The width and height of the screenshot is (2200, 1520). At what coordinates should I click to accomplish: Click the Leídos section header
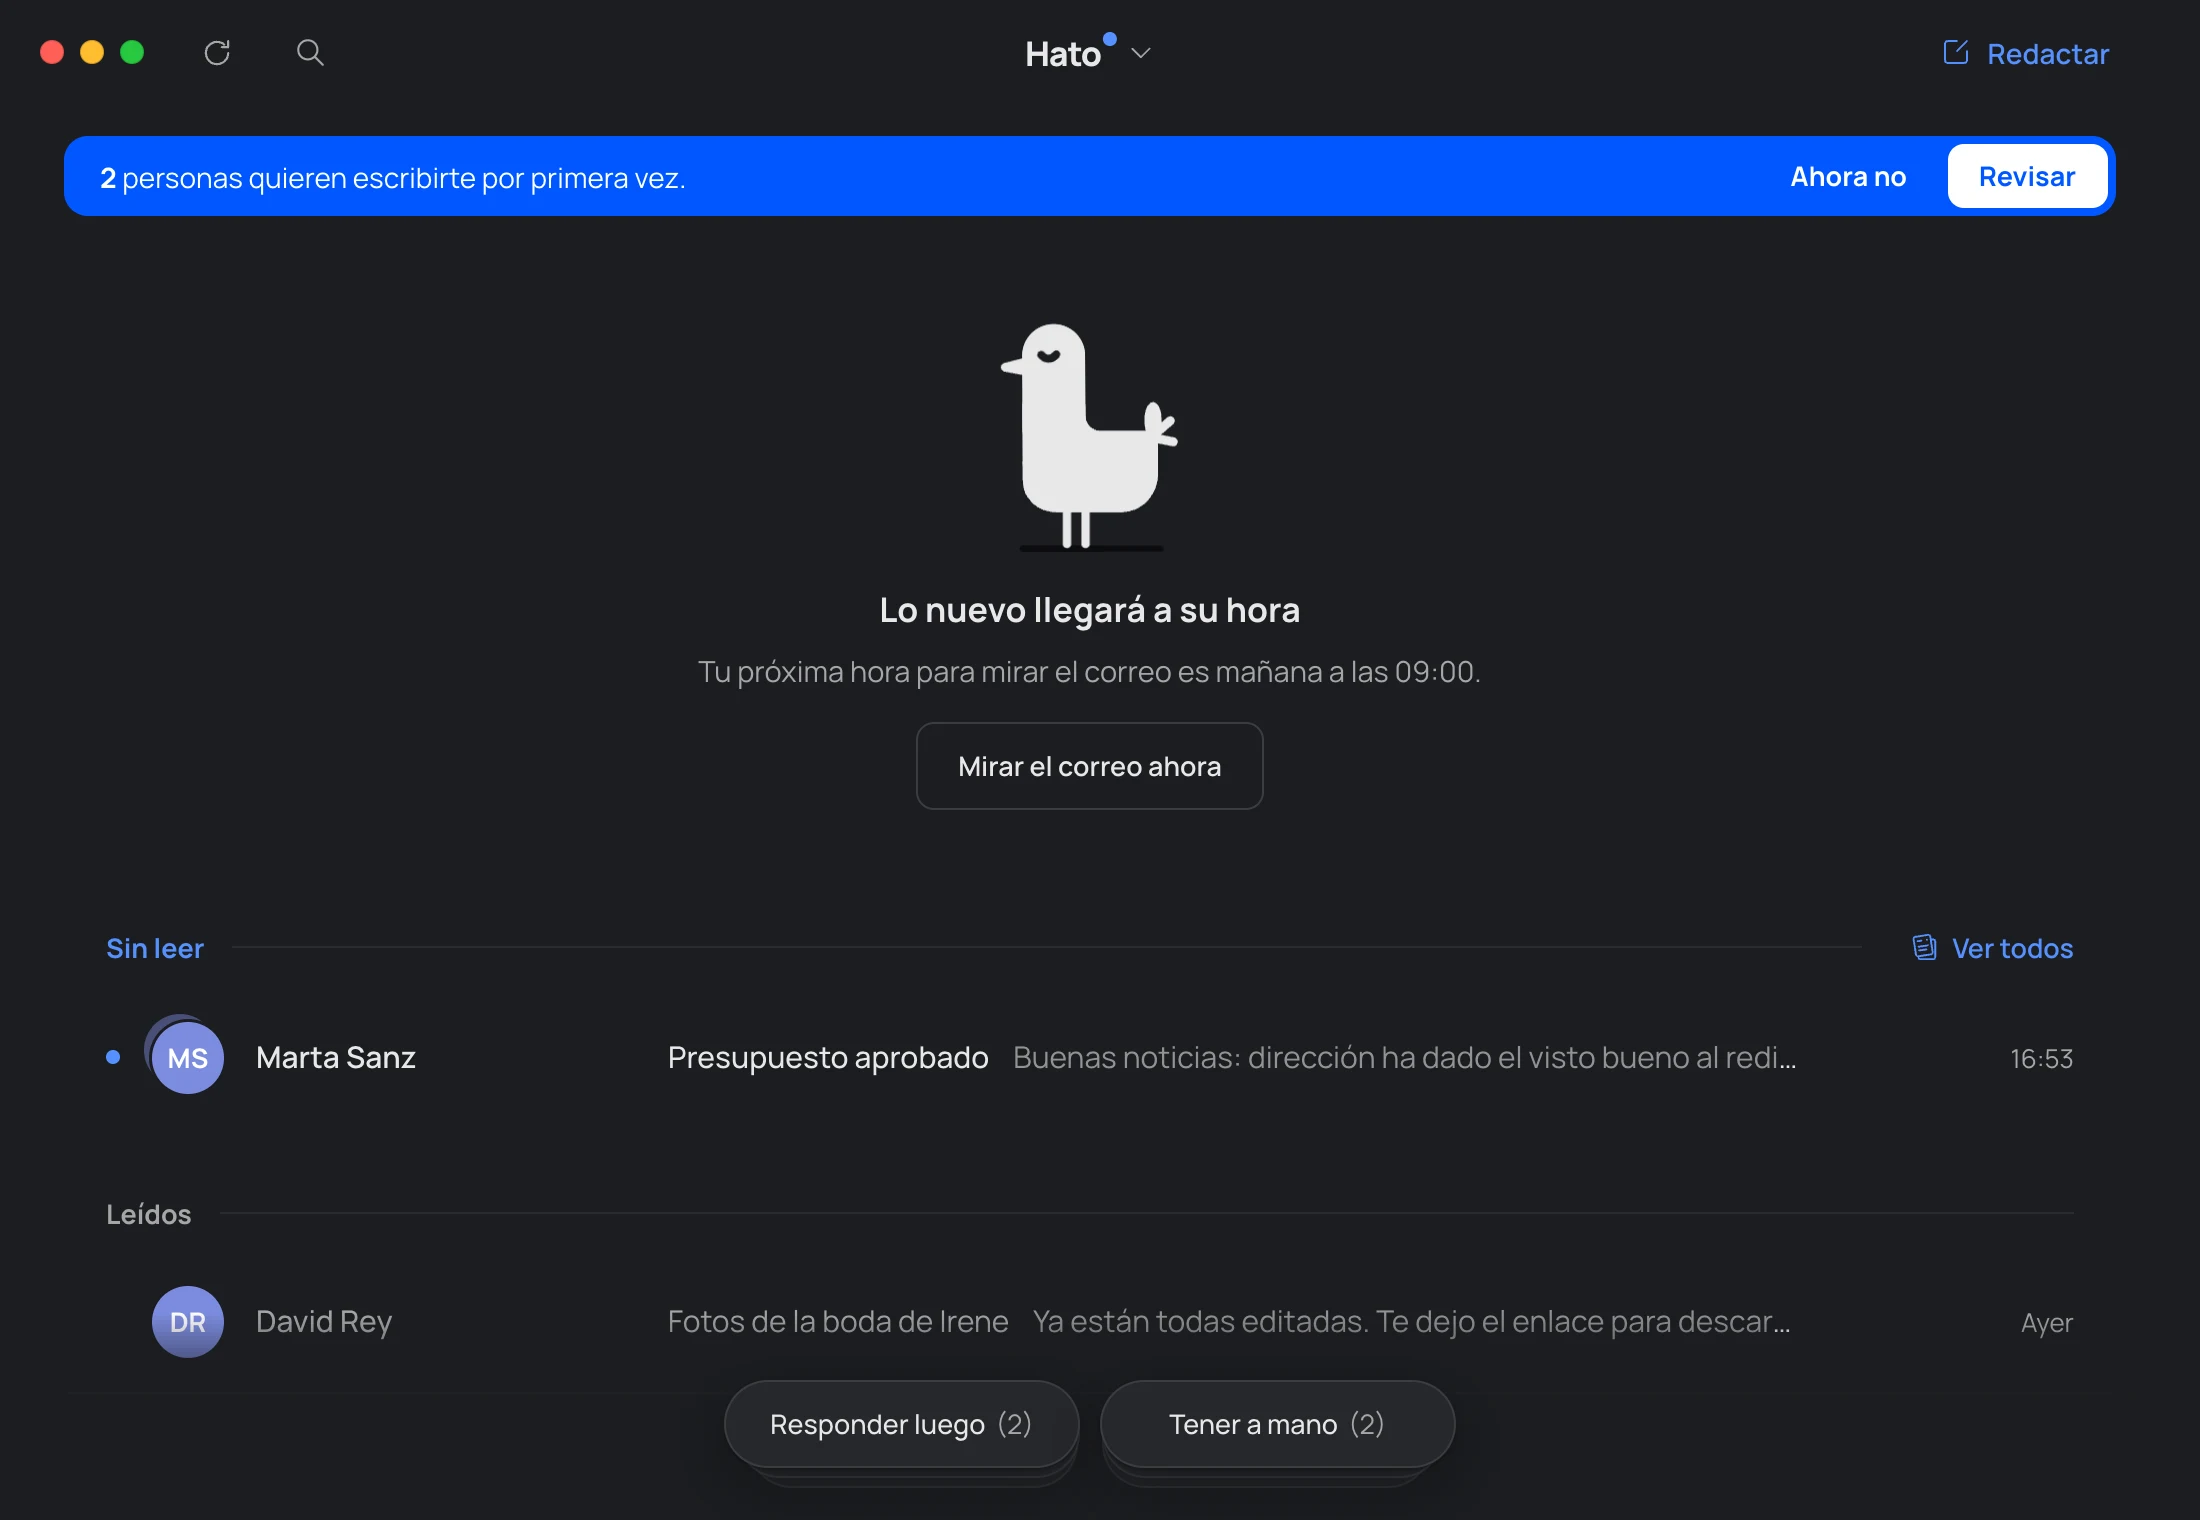click(148, 1213)
